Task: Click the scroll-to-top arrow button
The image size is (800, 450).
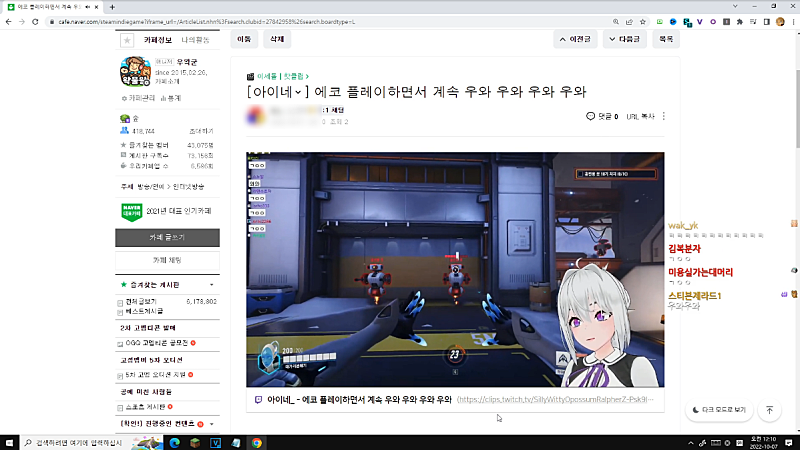Action: point(769,410)
